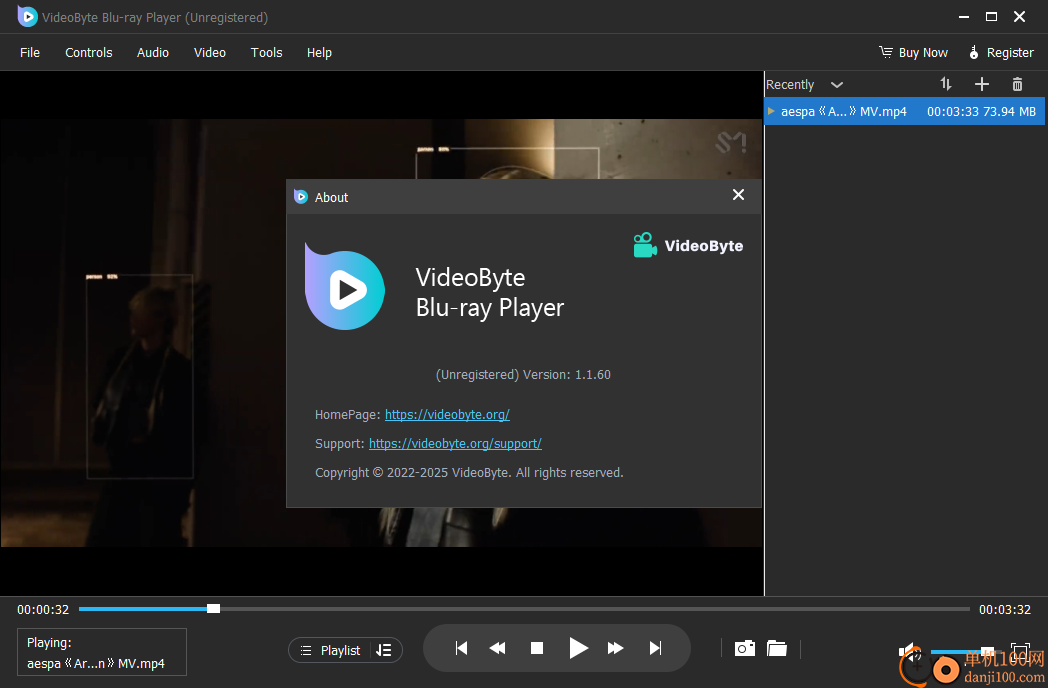This screenshot has width=1048, height=688.
Task: Click the VideoByte brand logo in the About dialog
Action: [688, 245]
